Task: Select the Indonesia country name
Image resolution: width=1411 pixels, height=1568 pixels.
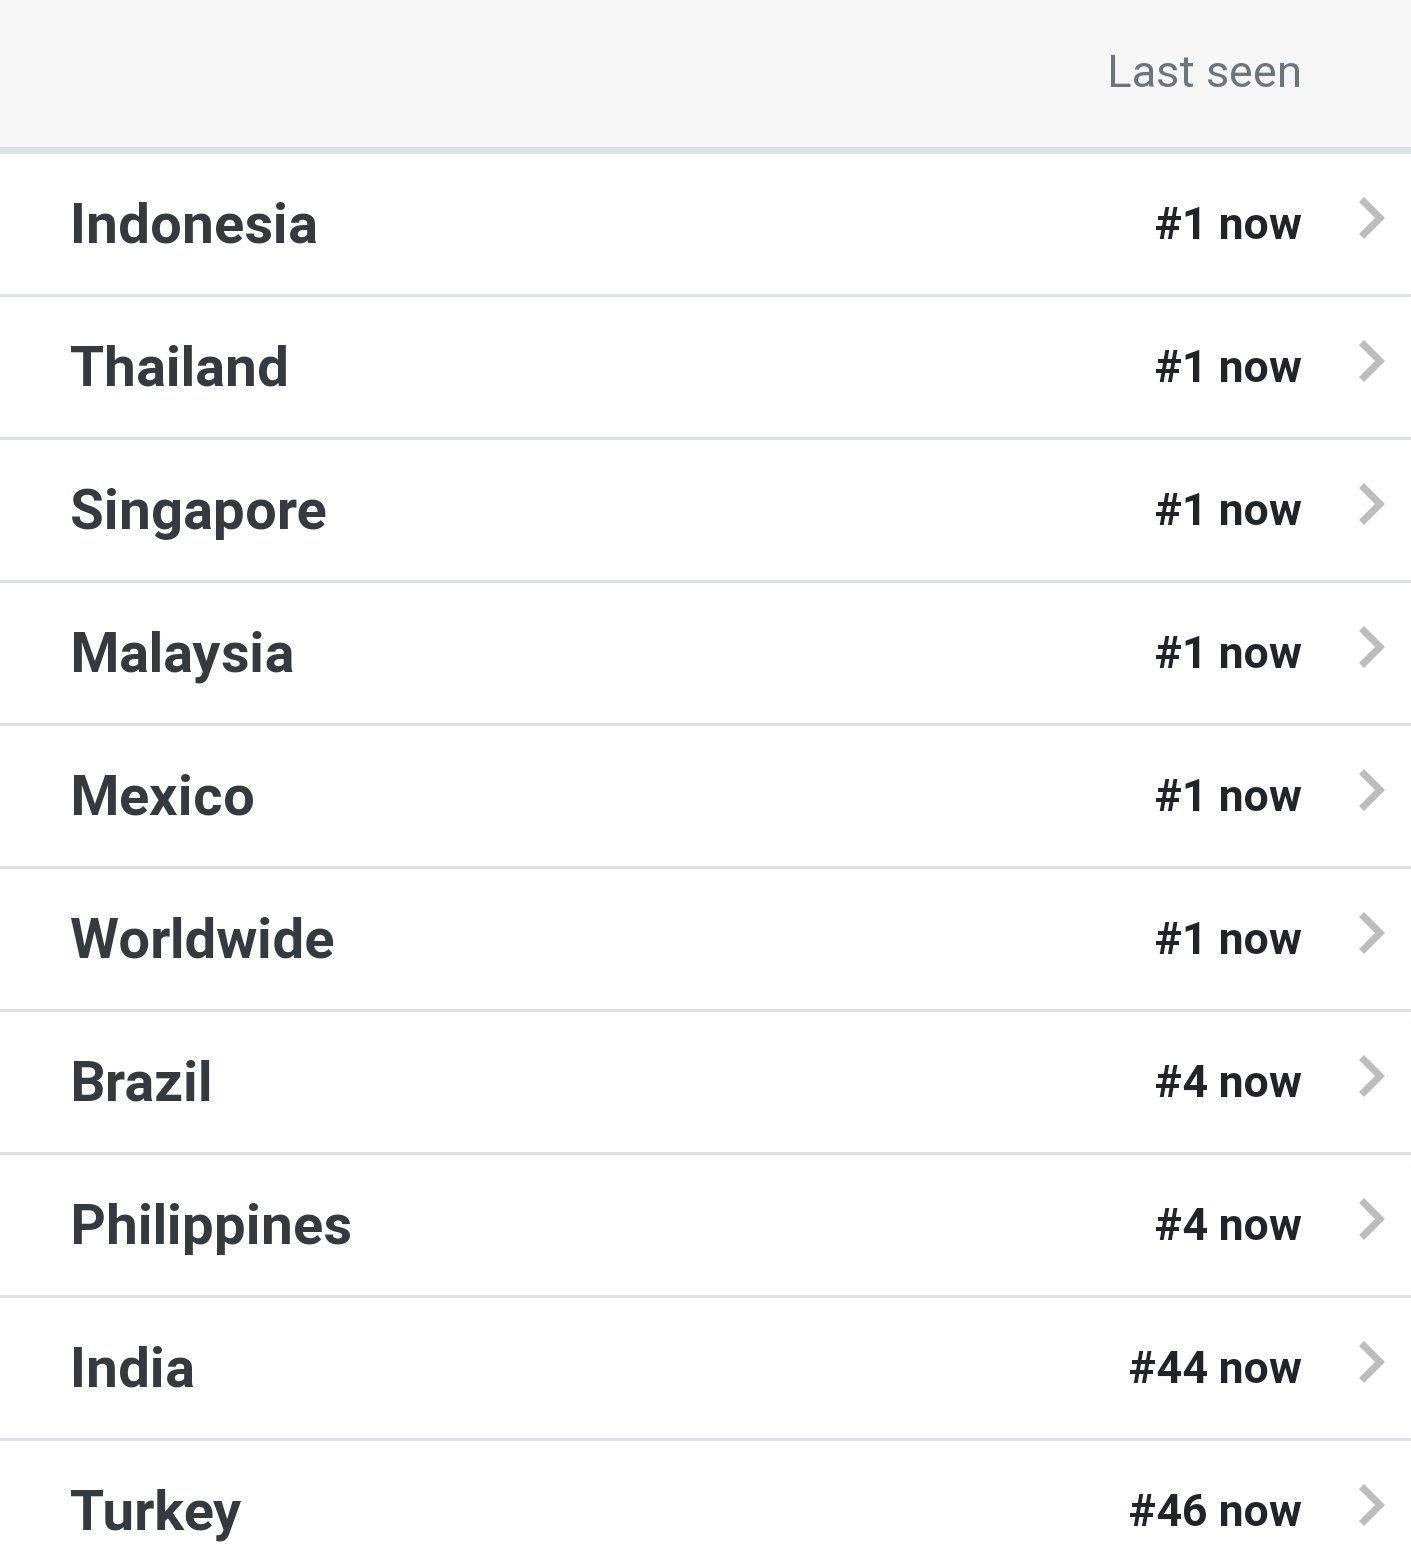Action: click(x=194, y=224)
